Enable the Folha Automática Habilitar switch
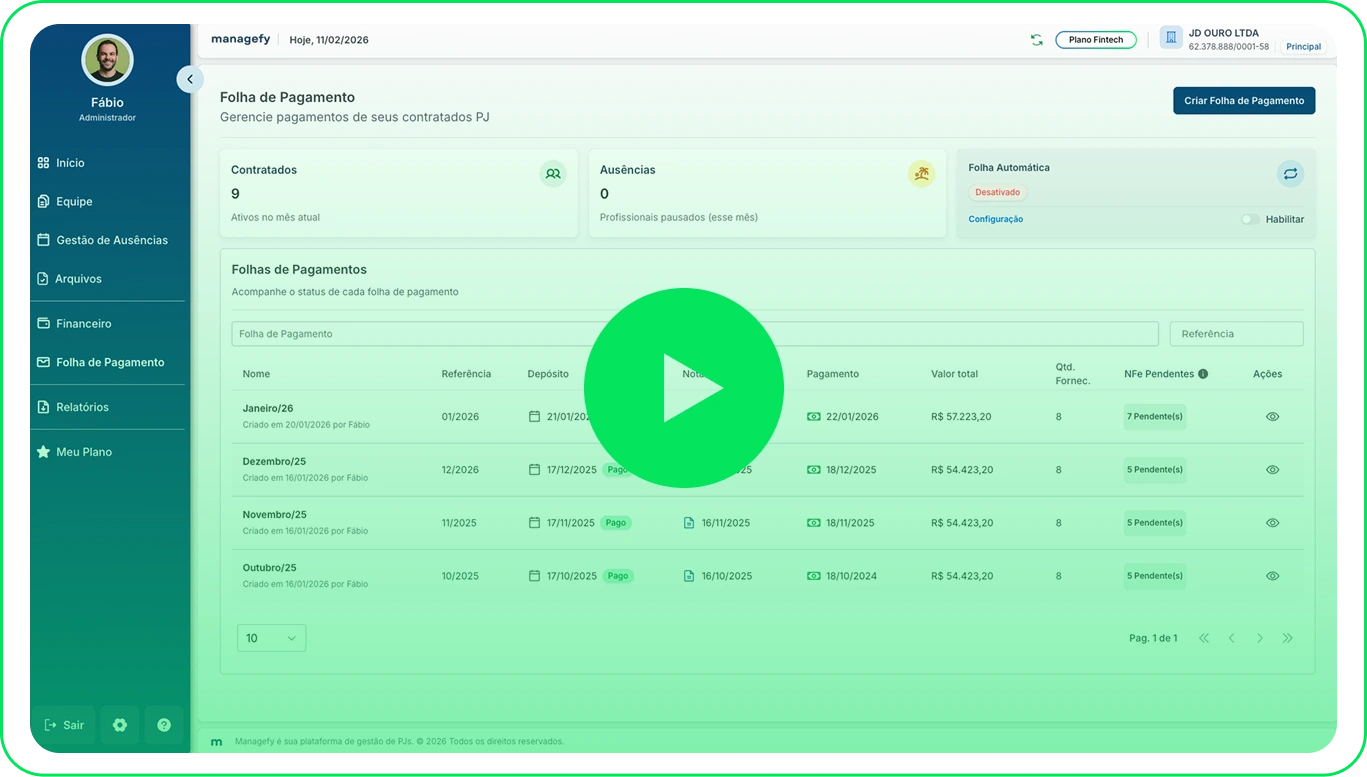 pos(1250,219)
